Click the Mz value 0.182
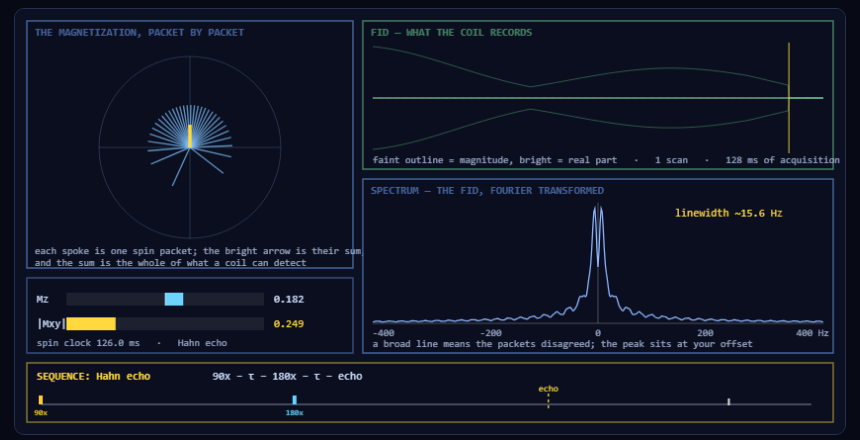The width and height of the screenshot is (860, 440). tap(288, 299)
